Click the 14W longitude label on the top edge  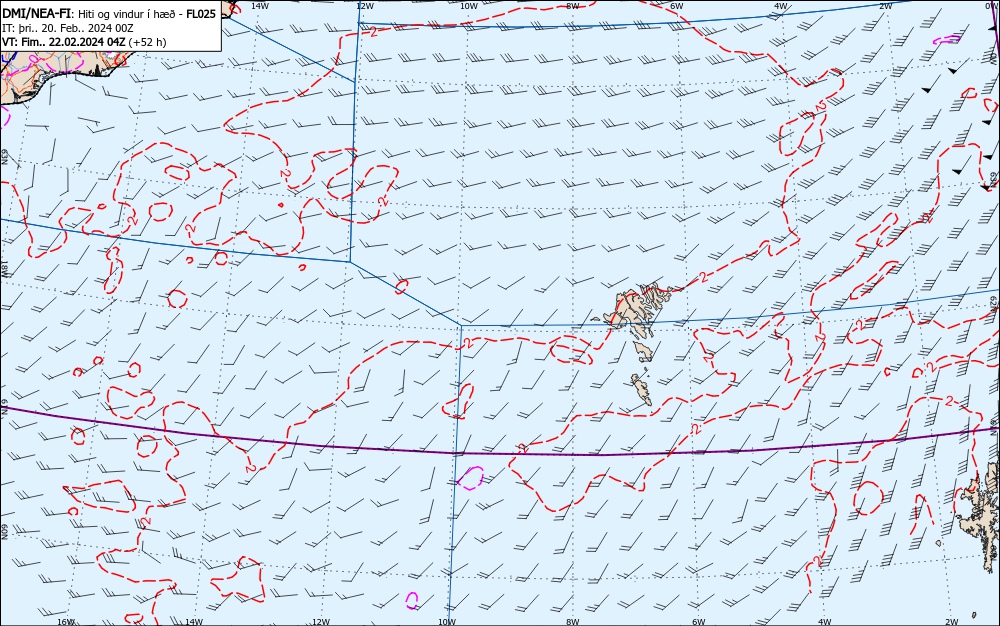click(x=260, y=5)
